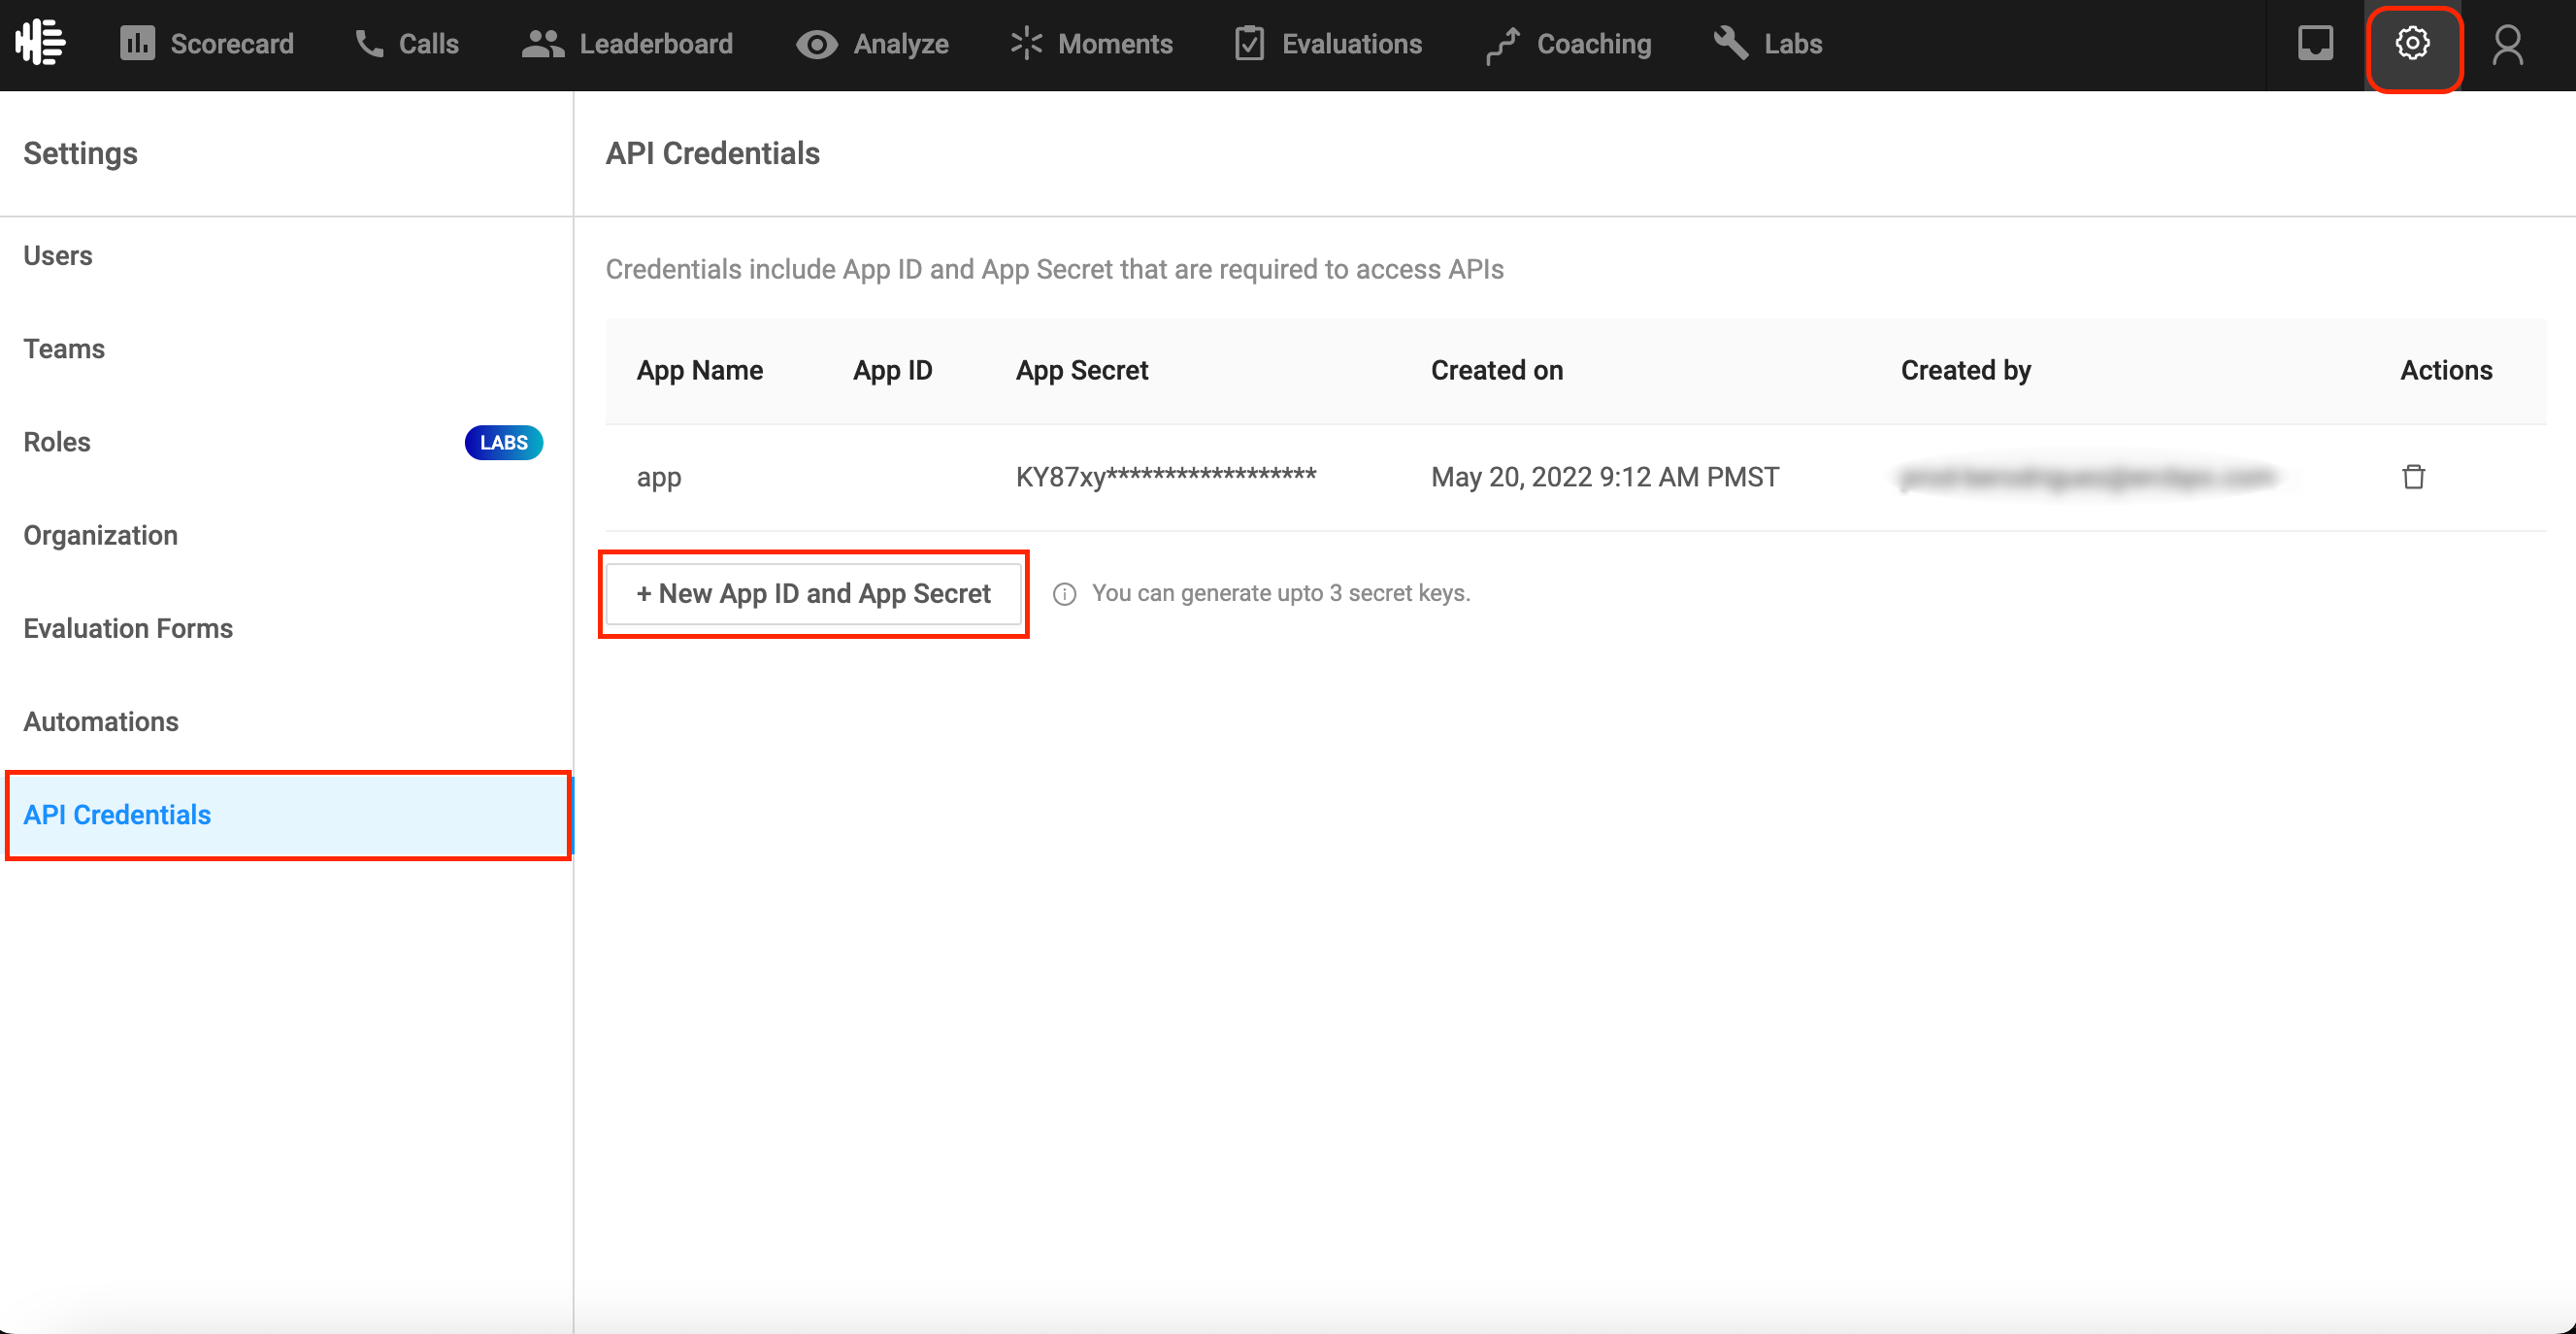Click the settings gear icon
This screenshot has height=1334, width=2576.
(2412, 43)
